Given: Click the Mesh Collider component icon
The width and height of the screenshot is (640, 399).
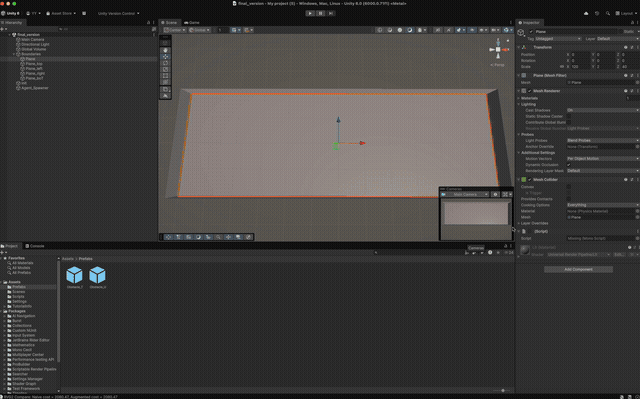Looking at the screenshot, I should 524,180.
